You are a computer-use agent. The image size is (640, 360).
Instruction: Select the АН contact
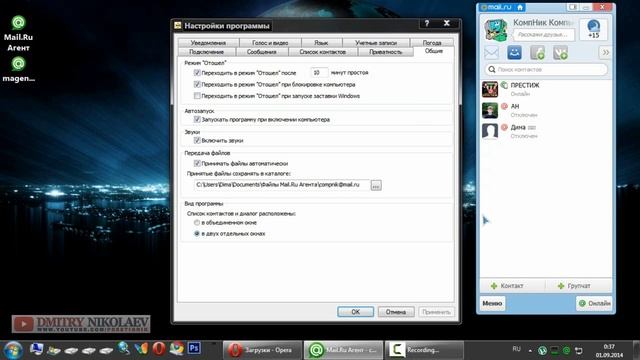point(546,110)
